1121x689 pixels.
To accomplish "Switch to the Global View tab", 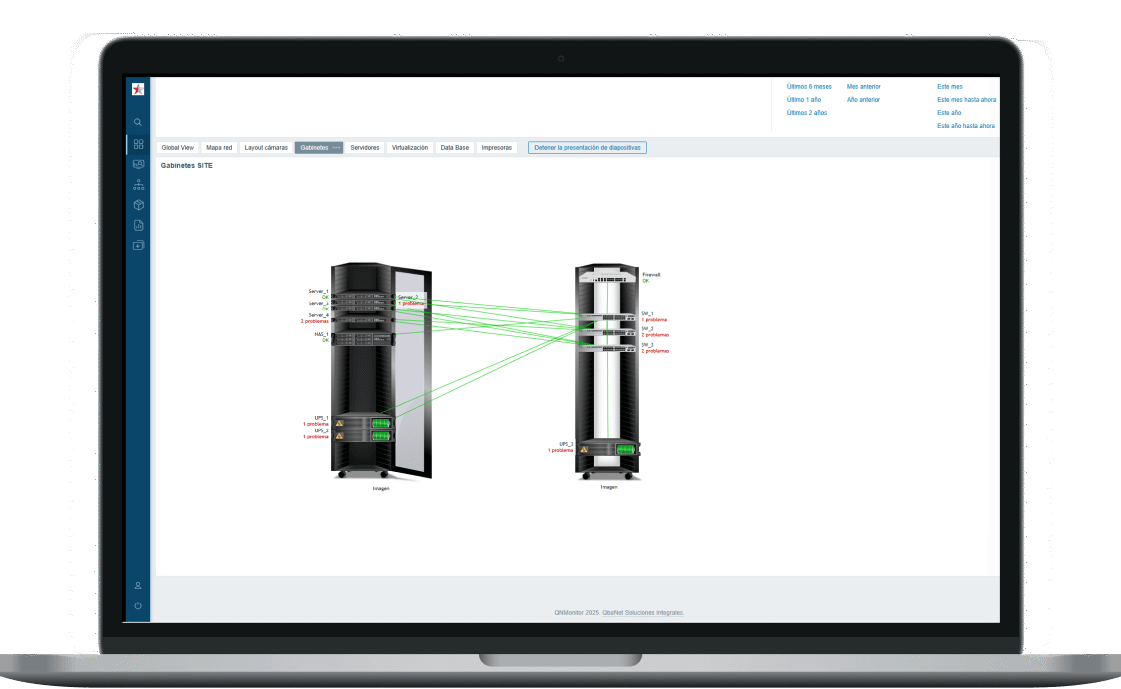I will 177,147.
